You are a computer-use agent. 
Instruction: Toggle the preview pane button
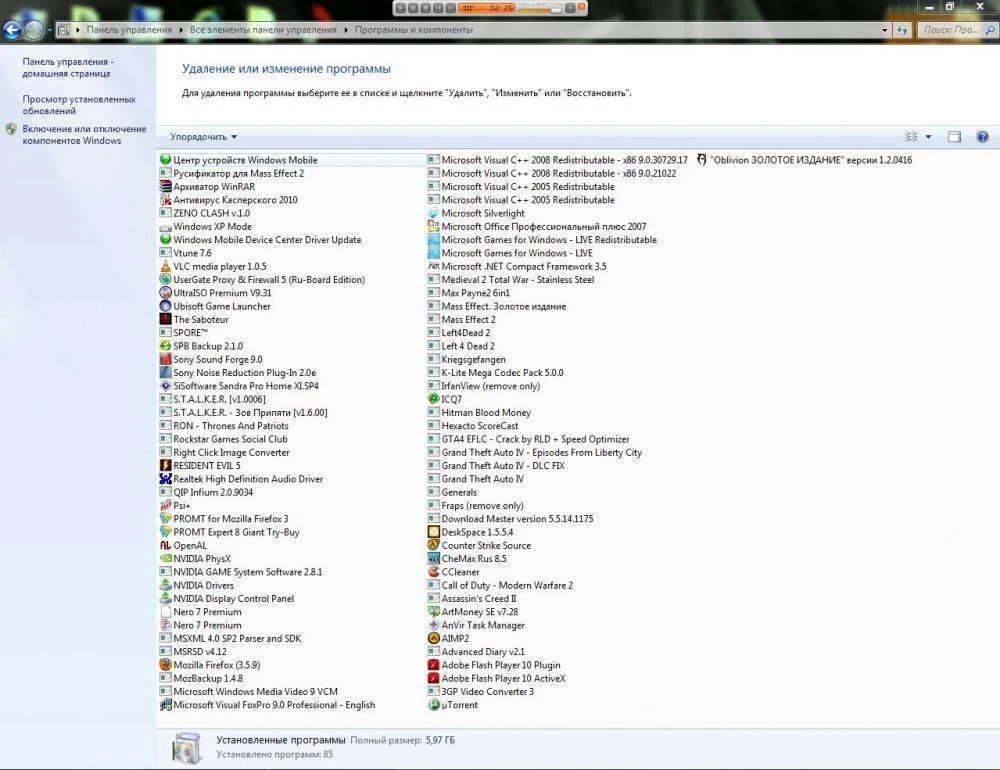point(954,137)
